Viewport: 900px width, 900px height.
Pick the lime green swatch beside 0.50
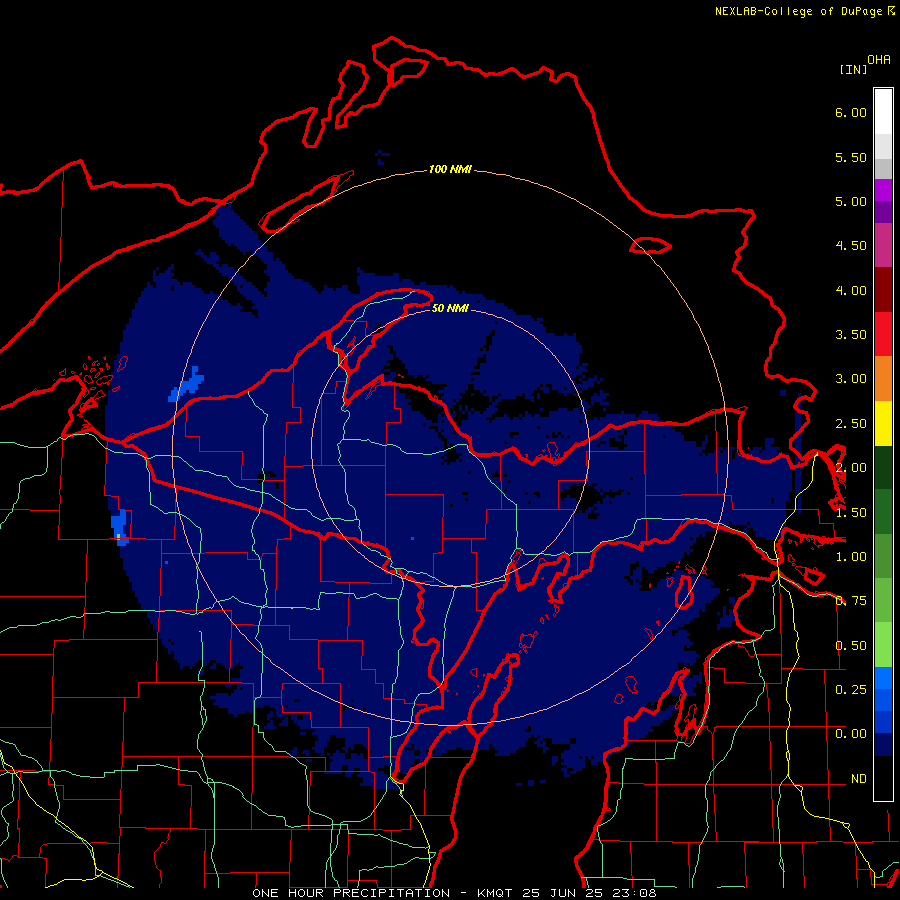[x=883, y=645]
